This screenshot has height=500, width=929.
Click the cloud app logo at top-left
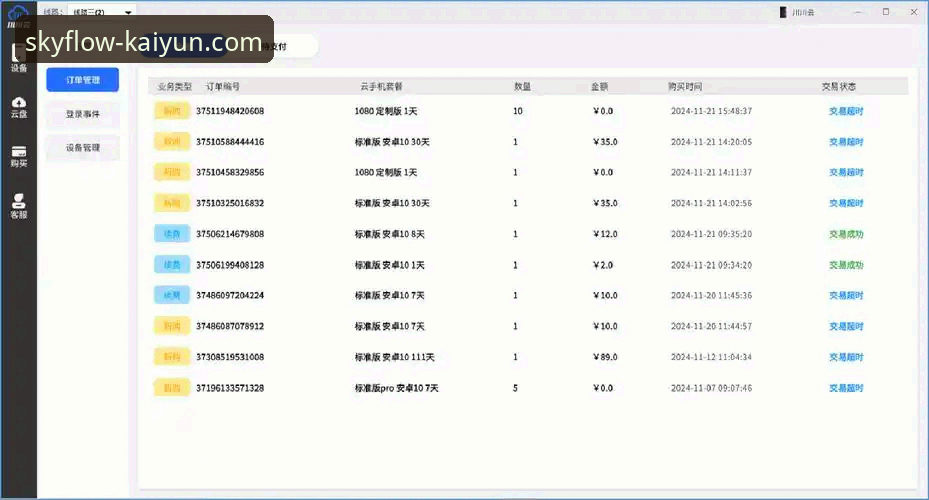pyautogui.click(x=19, y=12)
